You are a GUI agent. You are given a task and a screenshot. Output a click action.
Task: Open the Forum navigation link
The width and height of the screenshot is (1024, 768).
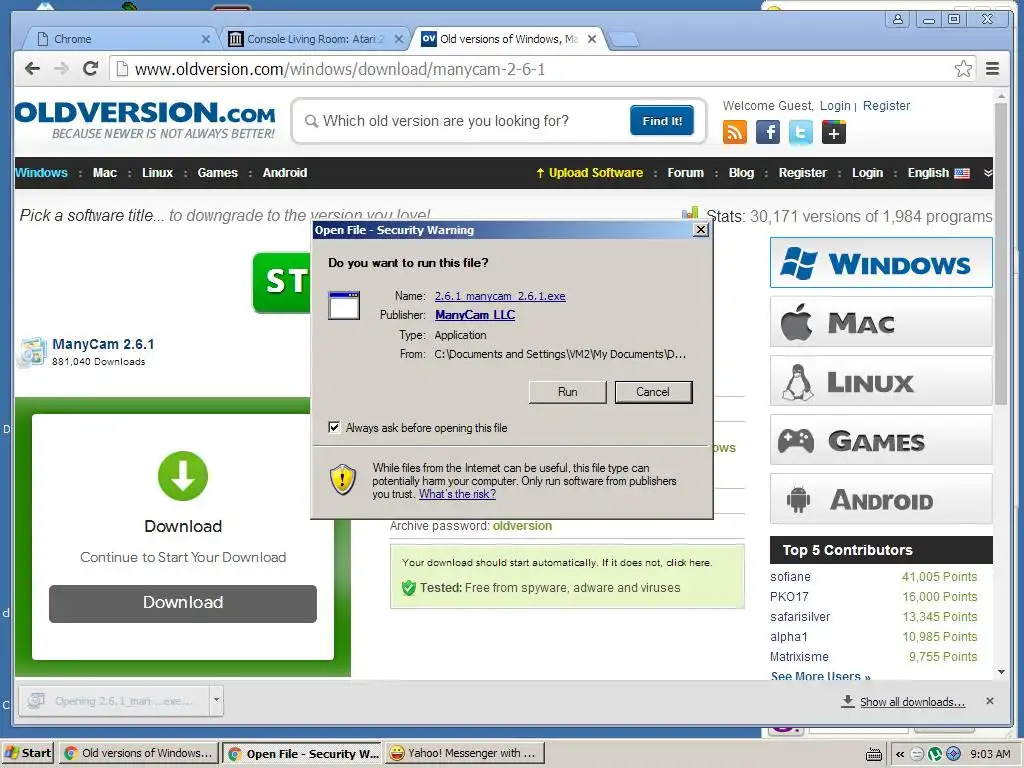[685, 173]
